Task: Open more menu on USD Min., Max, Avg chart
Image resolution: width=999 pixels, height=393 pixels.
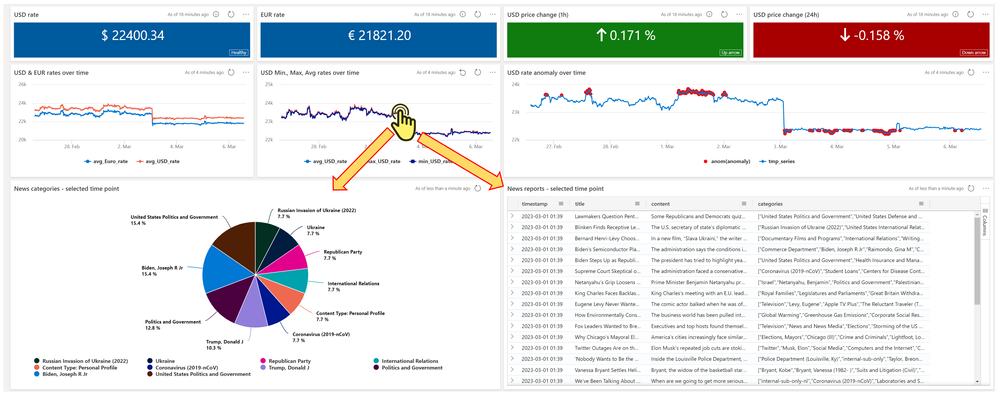Action: point(492,73)
